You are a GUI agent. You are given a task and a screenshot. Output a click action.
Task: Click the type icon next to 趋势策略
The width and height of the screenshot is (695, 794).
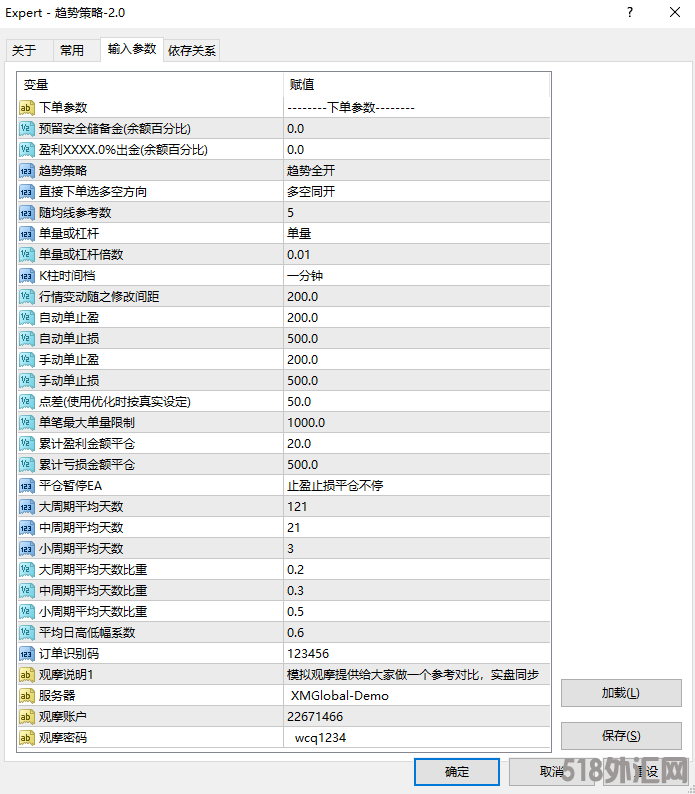(27, 171)
